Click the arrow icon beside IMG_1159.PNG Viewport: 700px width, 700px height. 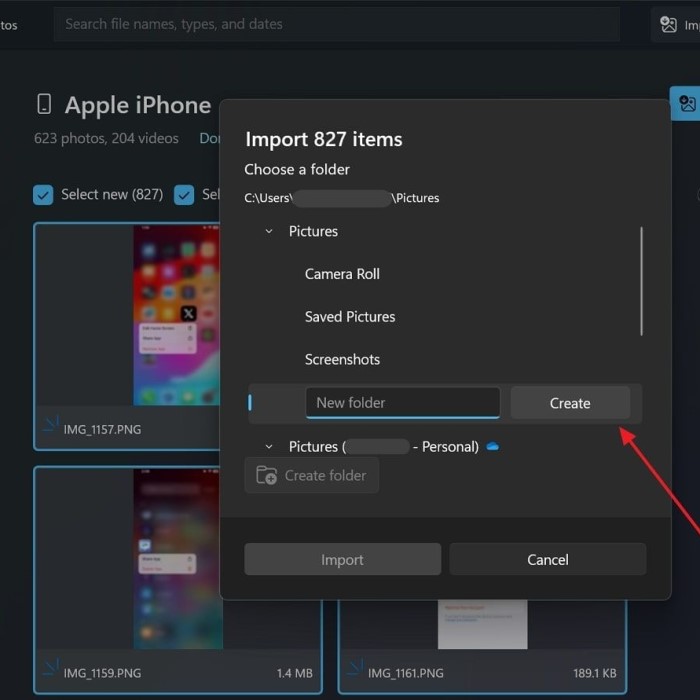tap(51, 668)
